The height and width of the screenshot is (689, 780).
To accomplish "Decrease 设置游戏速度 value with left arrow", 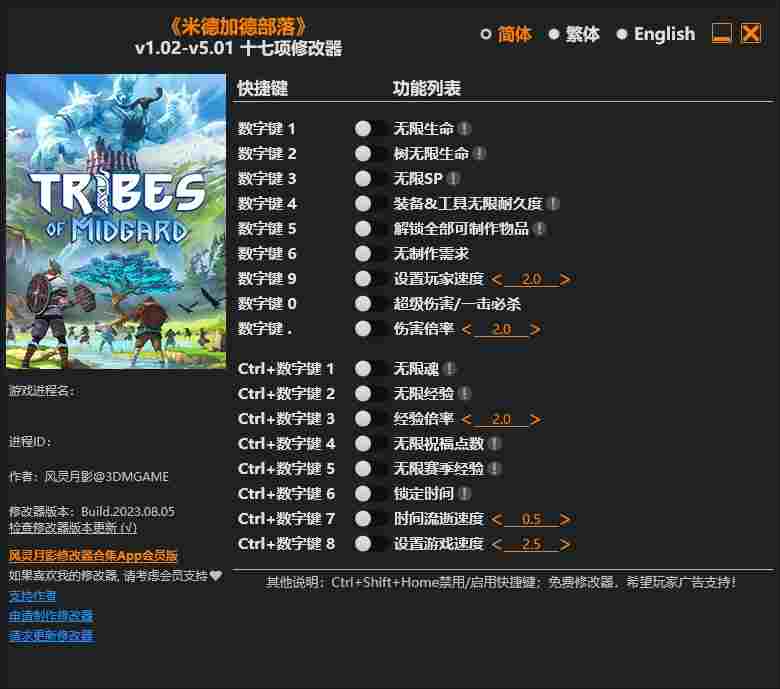I will tap(496, 544).
